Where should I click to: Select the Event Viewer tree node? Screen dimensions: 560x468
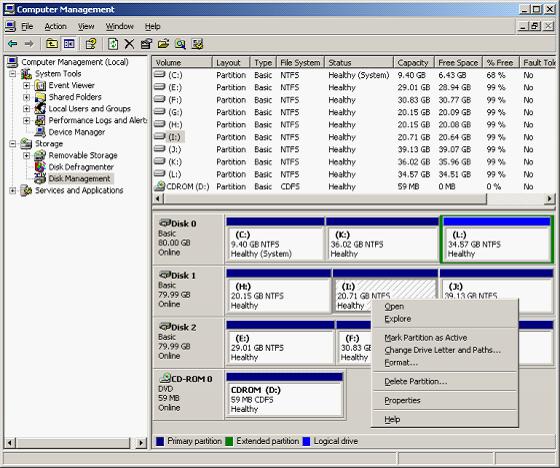coord(71,85)
